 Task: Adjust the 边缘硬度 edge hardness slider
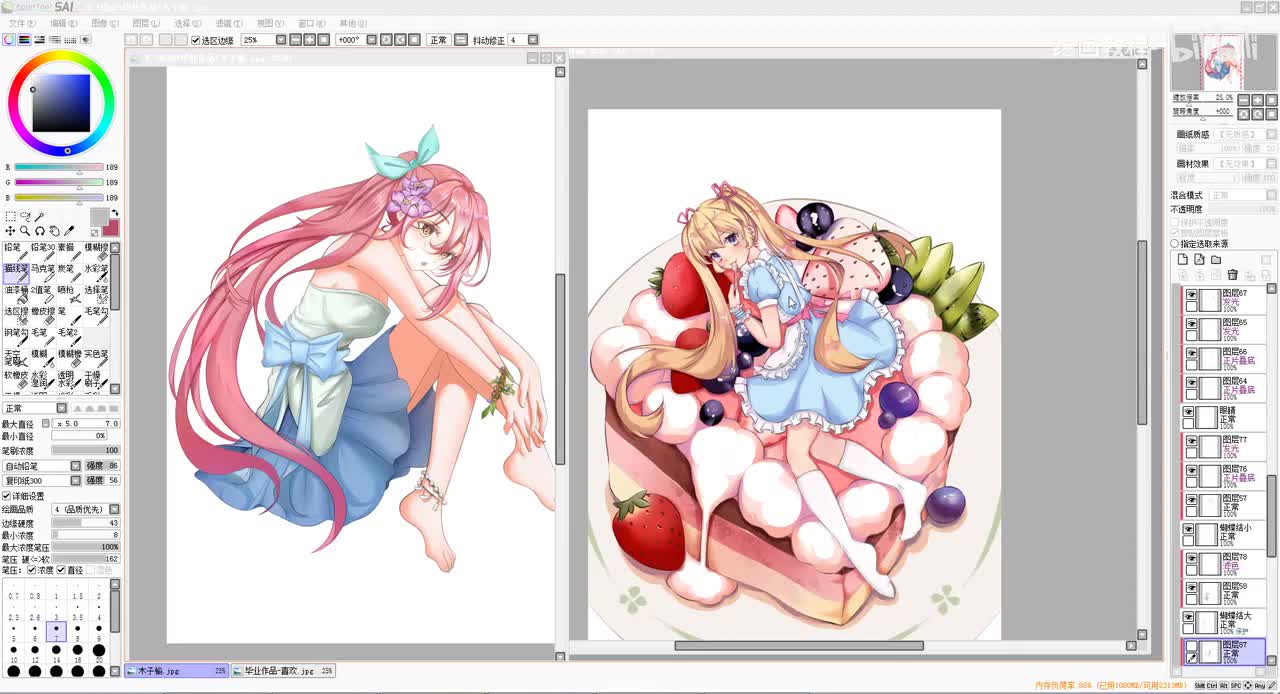86,523
